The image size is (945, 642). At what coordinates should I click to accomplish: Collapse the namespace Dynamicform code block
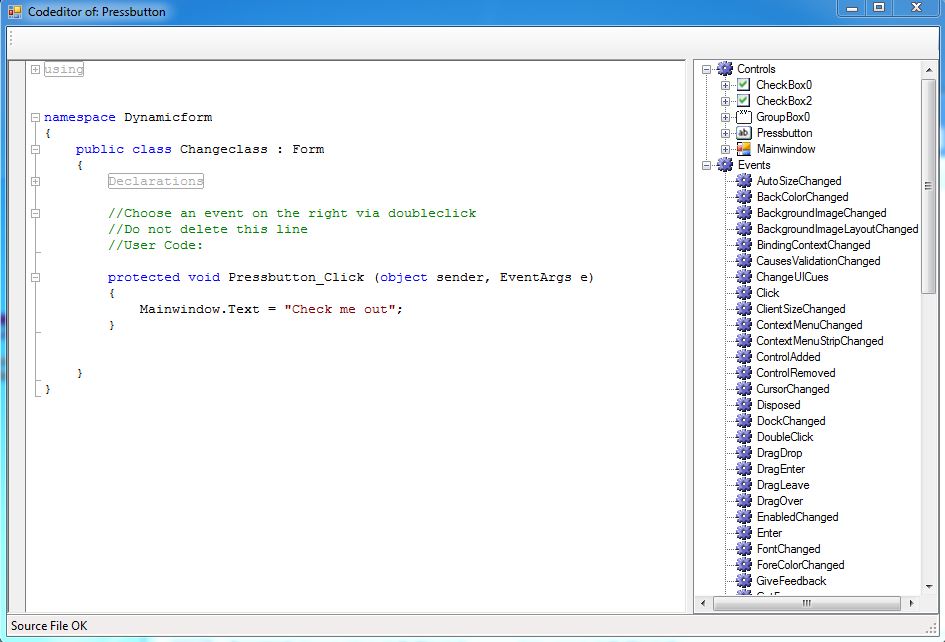point(36,118)
